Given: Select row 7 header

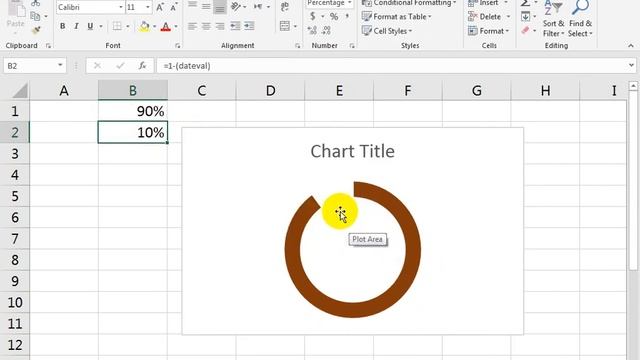Looking at the screenshot, I should click(x=15, y=238).
